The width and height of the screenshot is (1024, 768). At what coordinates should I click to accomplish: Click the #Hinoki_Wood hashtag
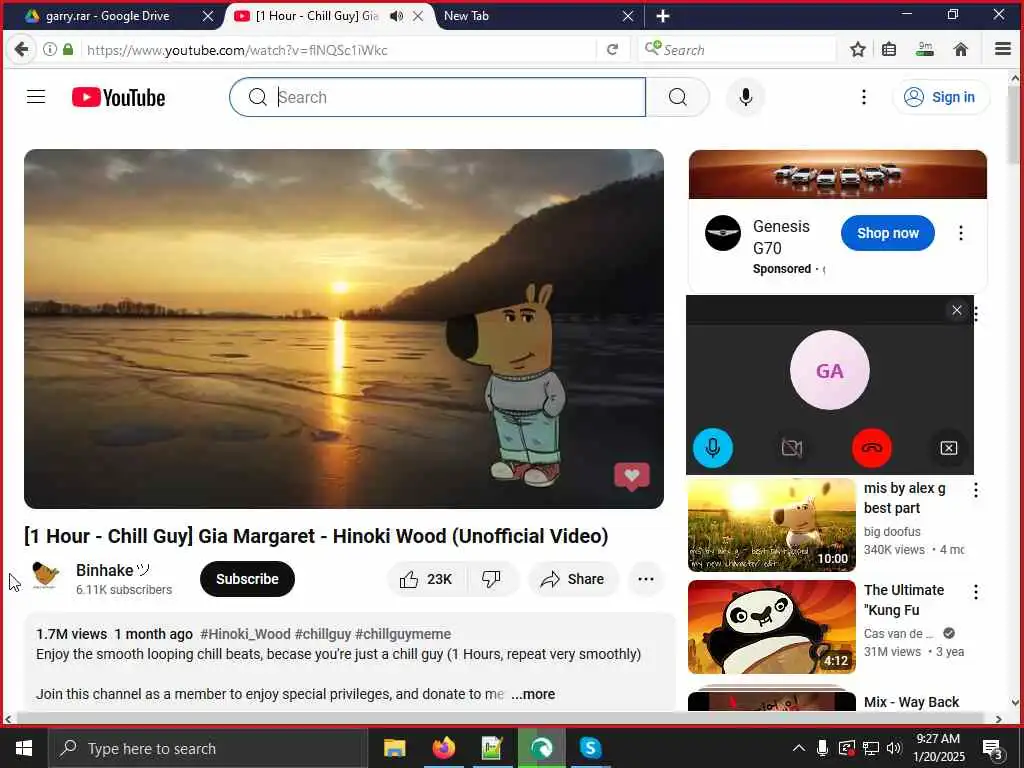pyautogui.click(x=245, y=634)
